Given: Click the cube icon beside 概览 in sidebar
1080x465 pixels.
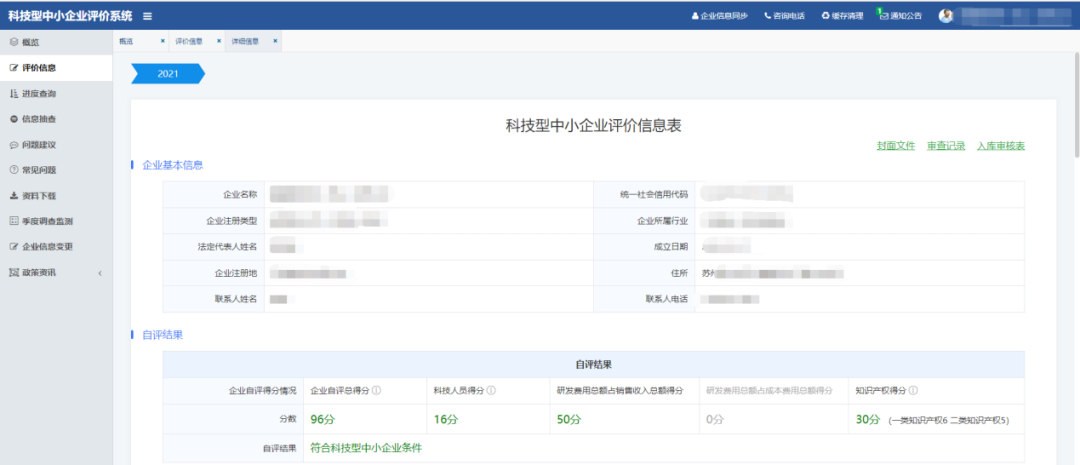Looking at the screenshot, I should (x=14, y=42).
